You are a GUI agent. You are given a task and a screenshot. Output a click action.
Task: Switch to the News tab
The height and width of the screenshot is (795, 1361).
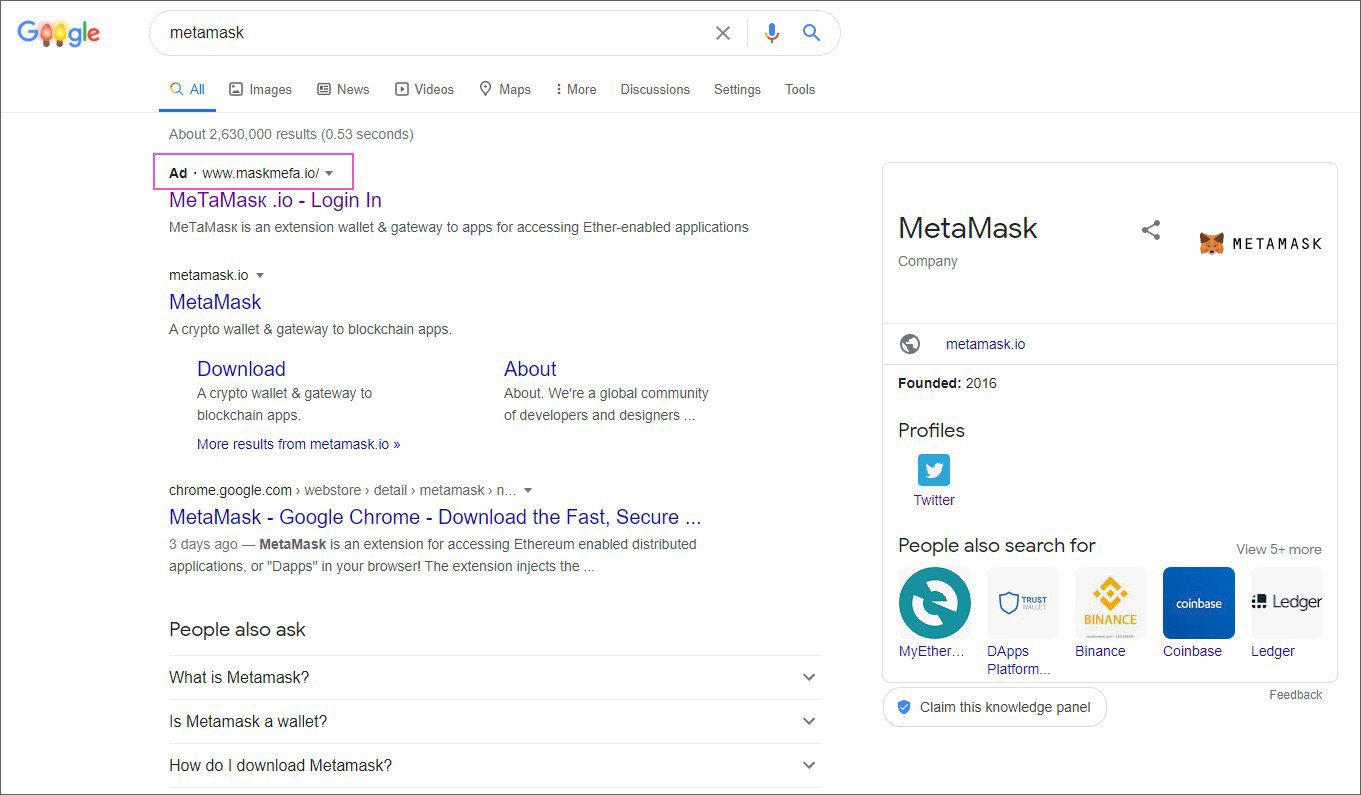tap(343, 89)
